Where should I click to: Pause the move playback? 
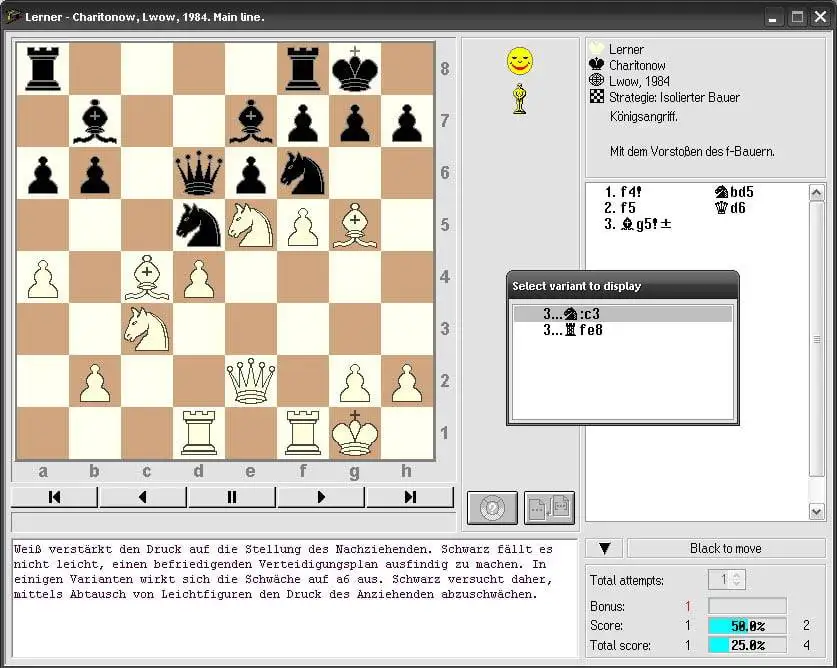tap(232, 497)
